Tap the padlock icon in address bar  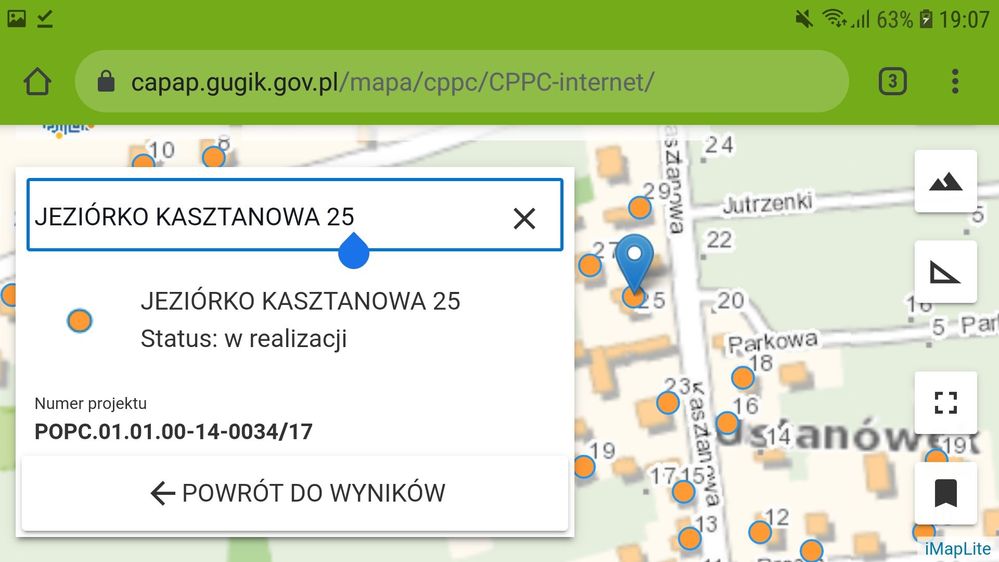(x=106, y=82)
